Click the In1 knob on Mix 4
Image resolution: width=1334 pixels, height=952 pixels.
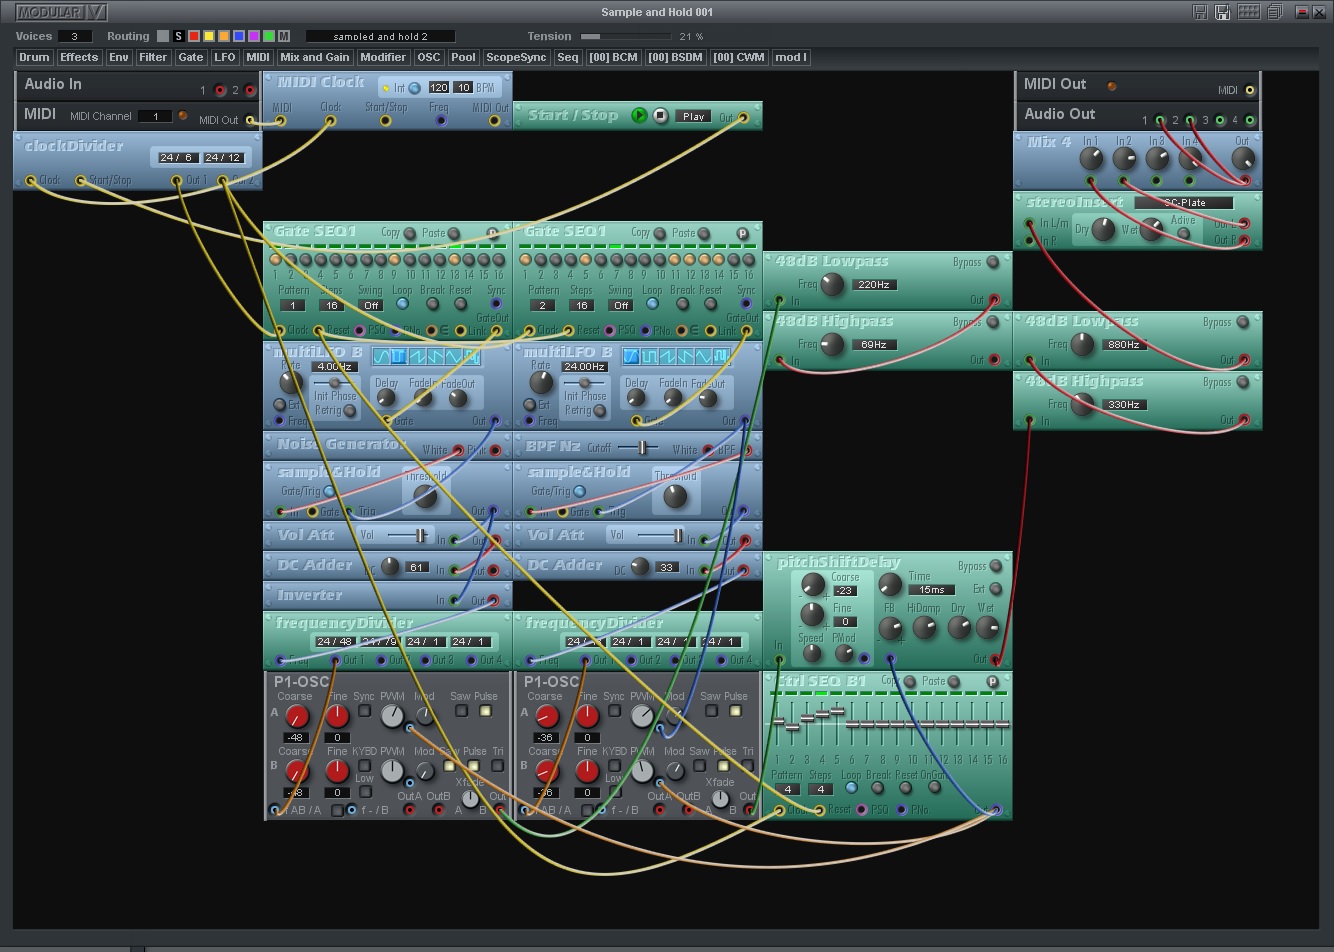click(x=1092, y=159)
